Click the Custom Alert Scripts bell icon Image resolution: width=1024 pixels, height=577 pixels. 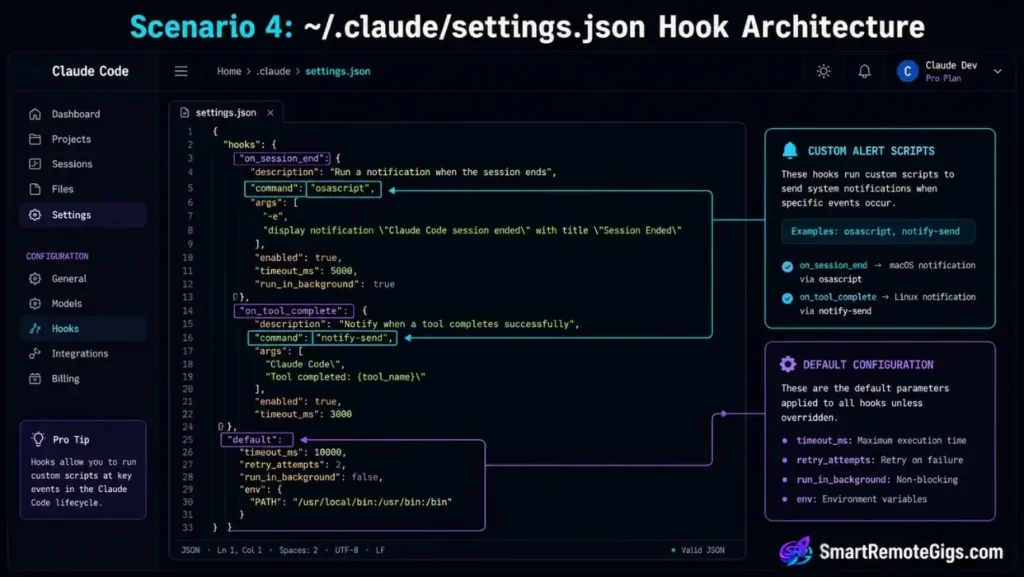point(790,151)
